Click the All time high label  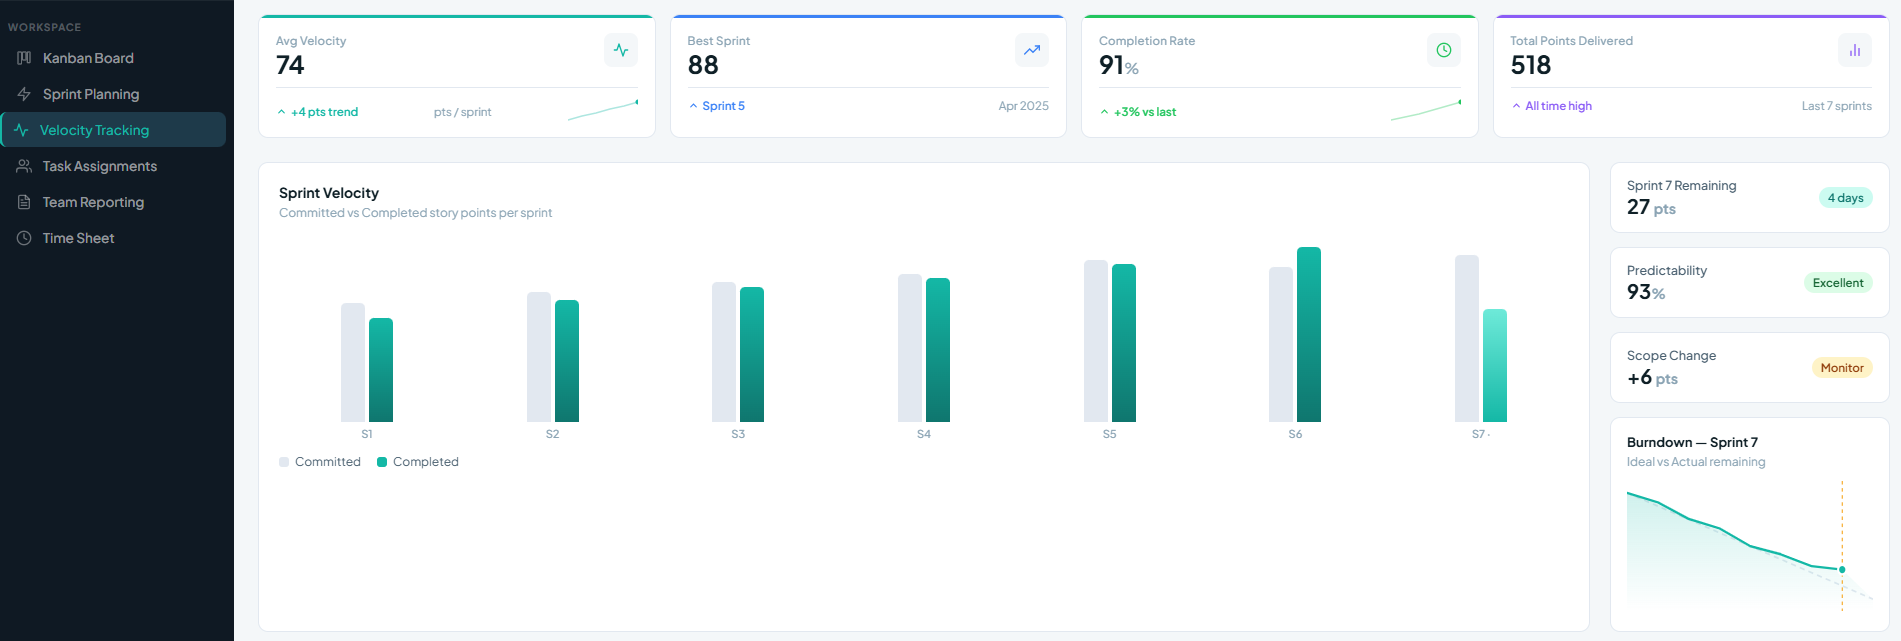pyautogui.click(x=1557, y=106)
